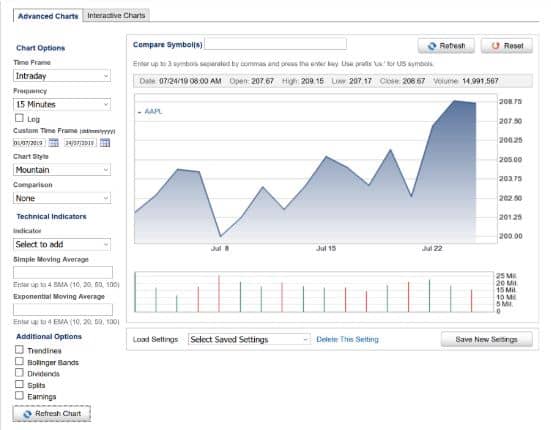Click the 205.00 price axis label

click(511, 159)
